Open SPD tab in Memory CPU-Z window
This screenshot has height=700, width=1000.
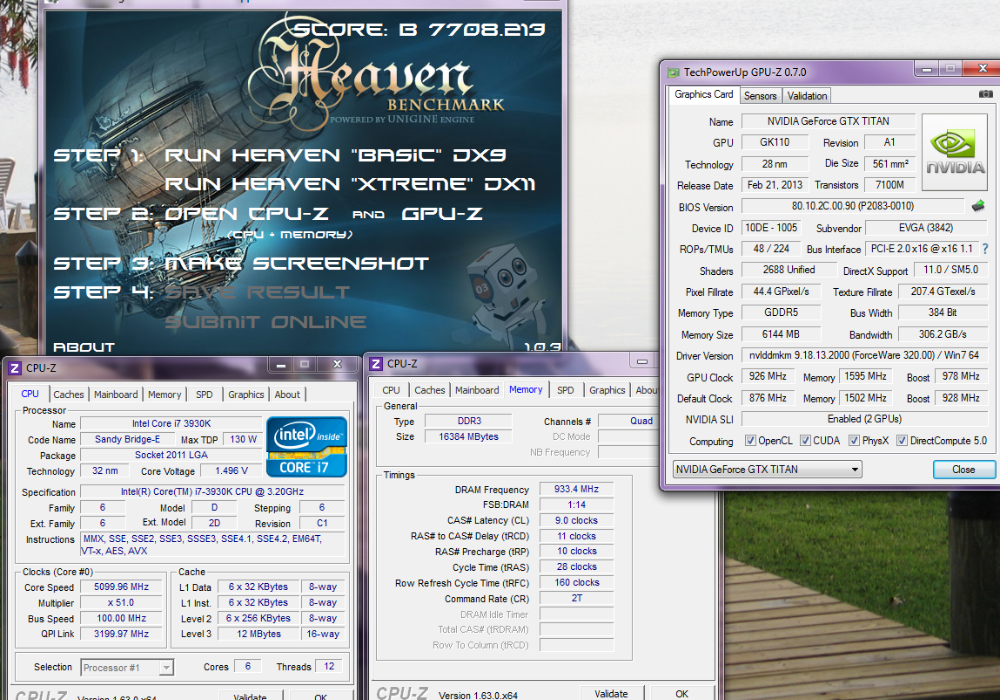point(565,390)
